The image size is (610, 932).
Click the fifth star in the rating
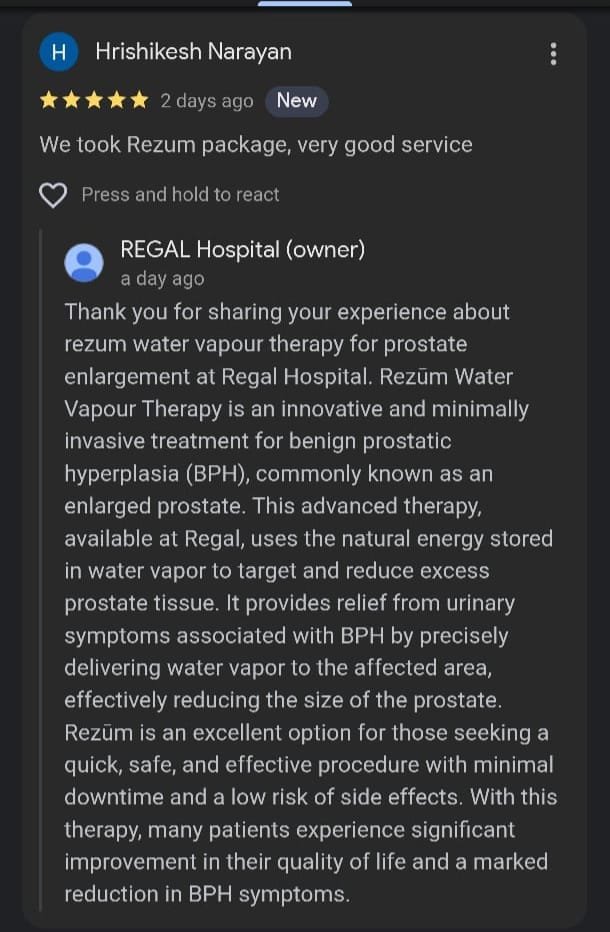point(138,101)
